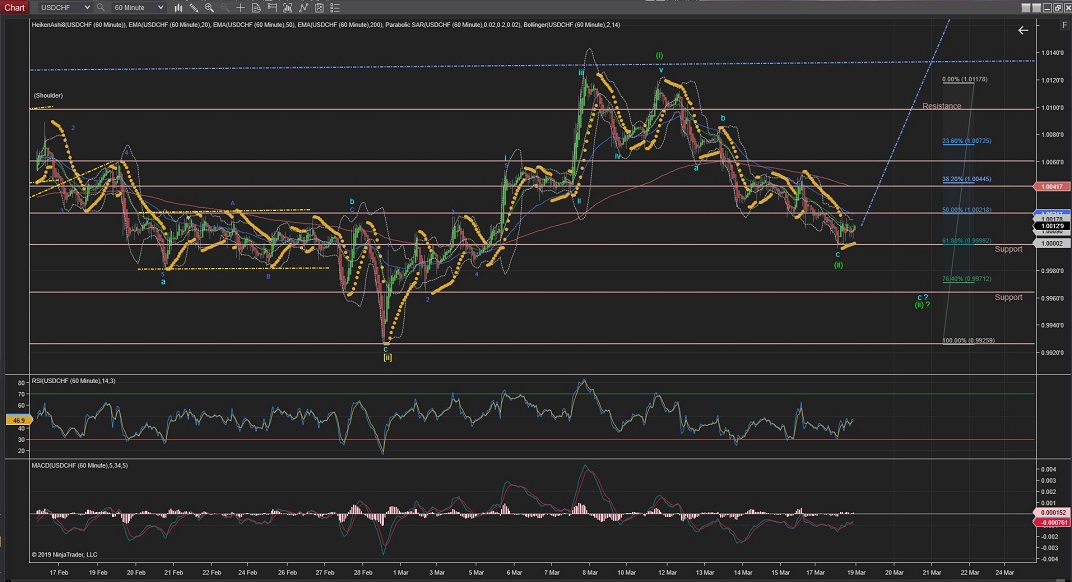Toggle the F fixed scale button
The image size is (1072, 582).
(1064, 25)
